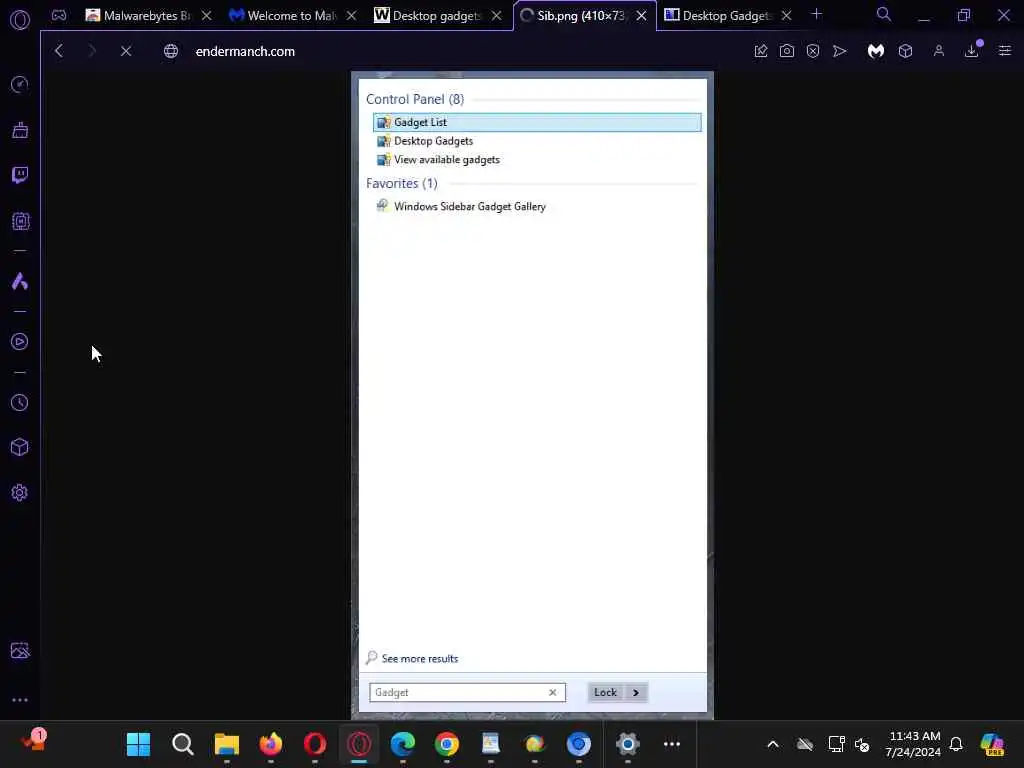Open the downloads icon
1024x768 pixels.
972,51
